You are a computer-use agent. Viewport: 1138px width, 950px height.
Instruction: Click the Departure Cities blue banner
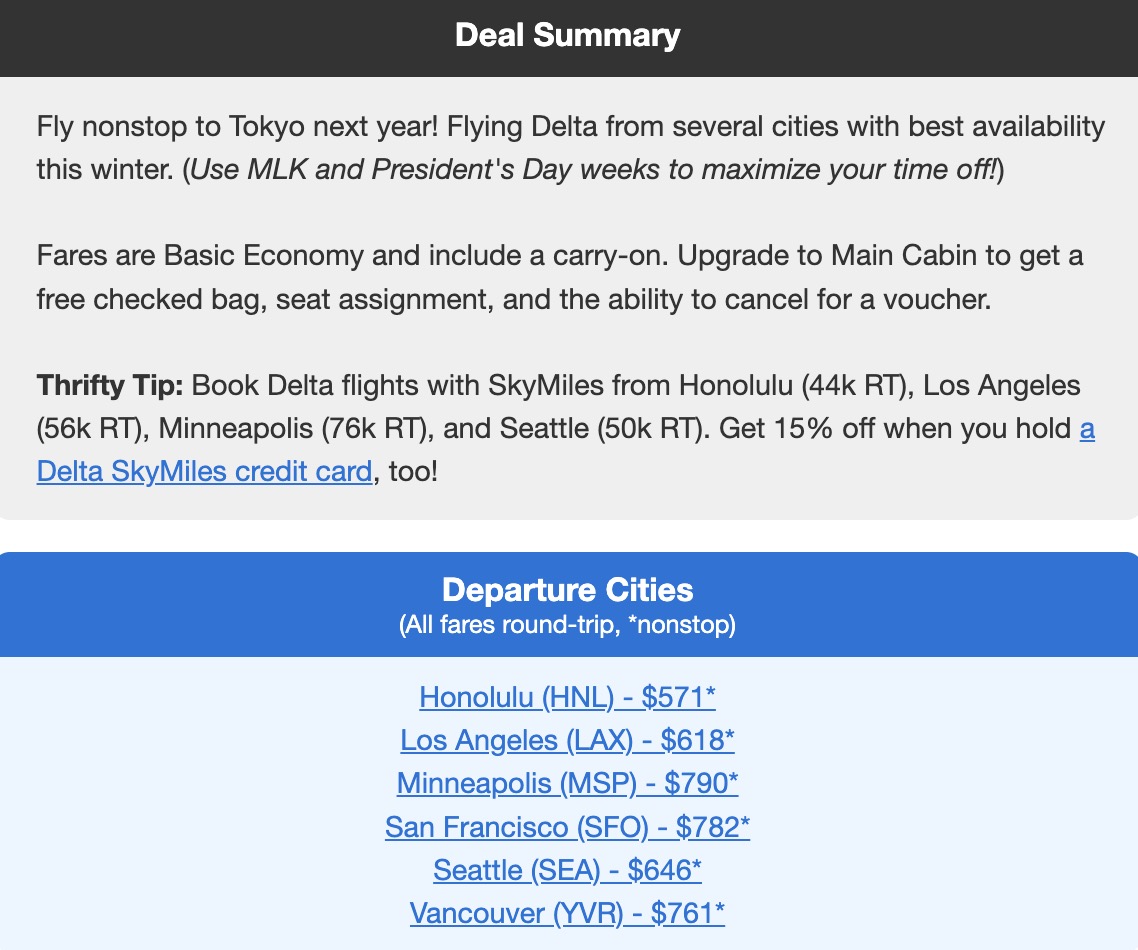(x=567, y=590)
